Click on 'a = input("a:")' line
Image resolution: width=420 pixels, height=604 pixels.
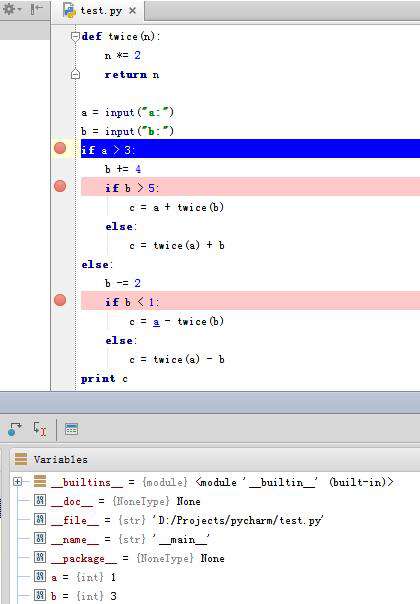128,112
